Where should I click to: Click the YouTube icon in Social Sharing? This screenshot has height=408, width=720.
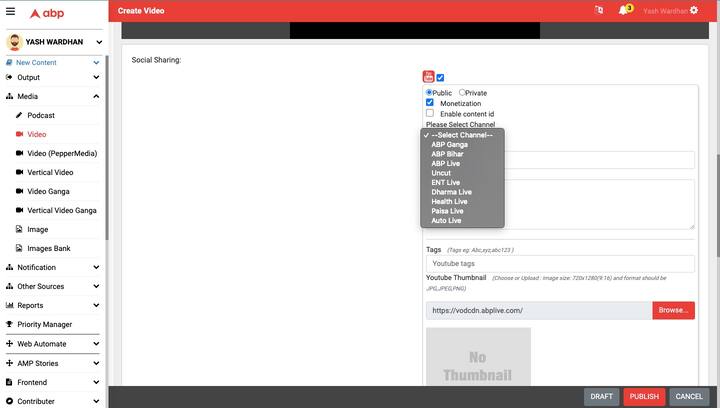(x=428, y=77)
